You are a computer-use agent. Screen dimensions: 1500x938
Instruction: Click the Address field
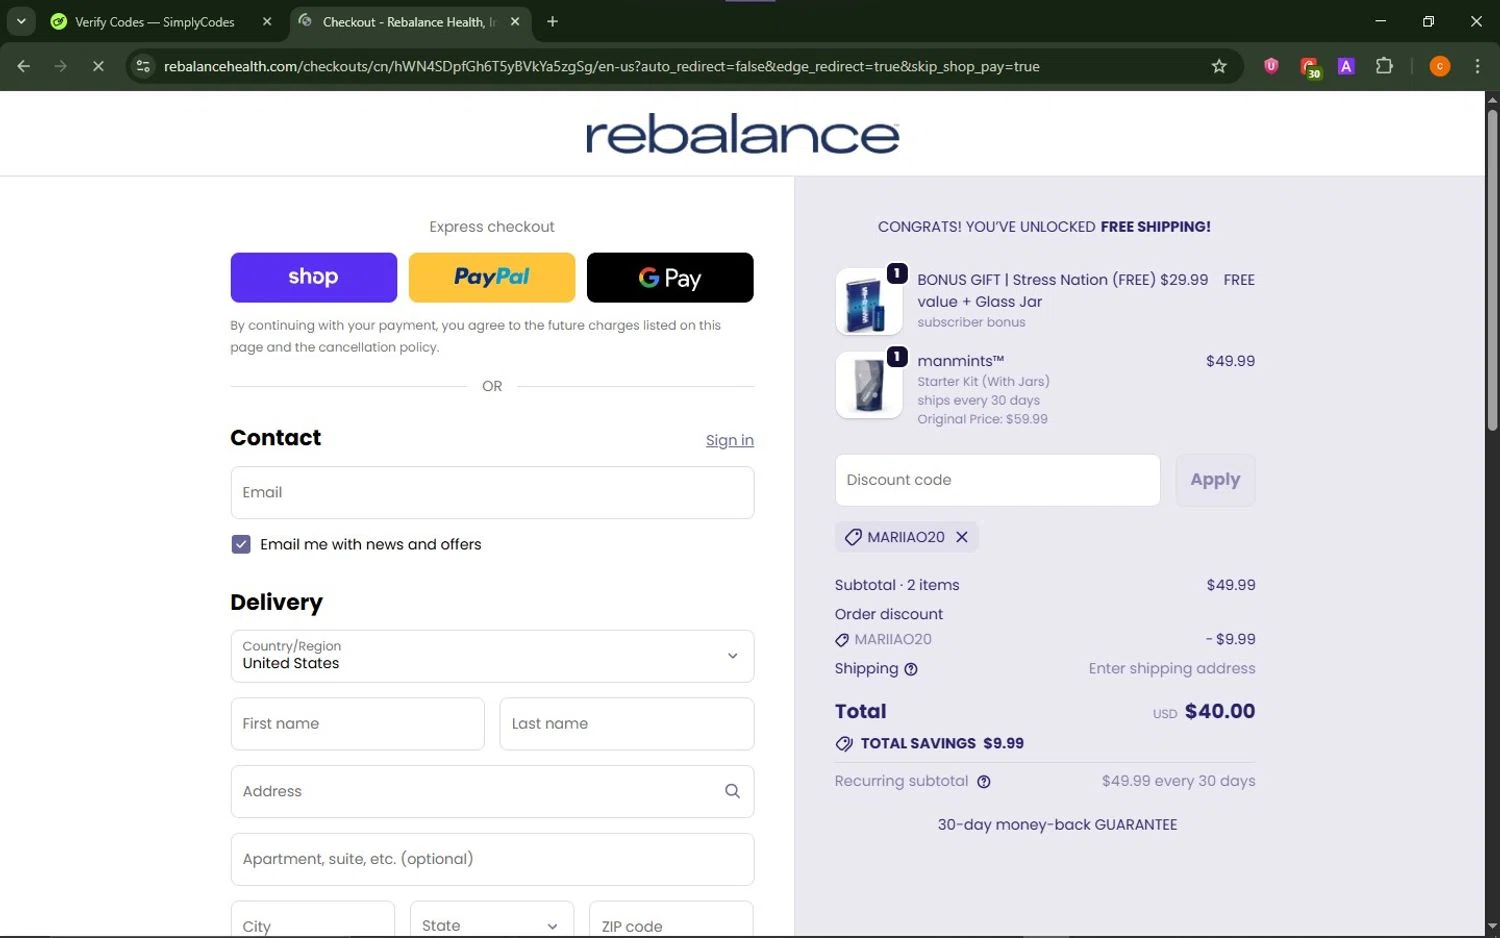coord(492,791)
